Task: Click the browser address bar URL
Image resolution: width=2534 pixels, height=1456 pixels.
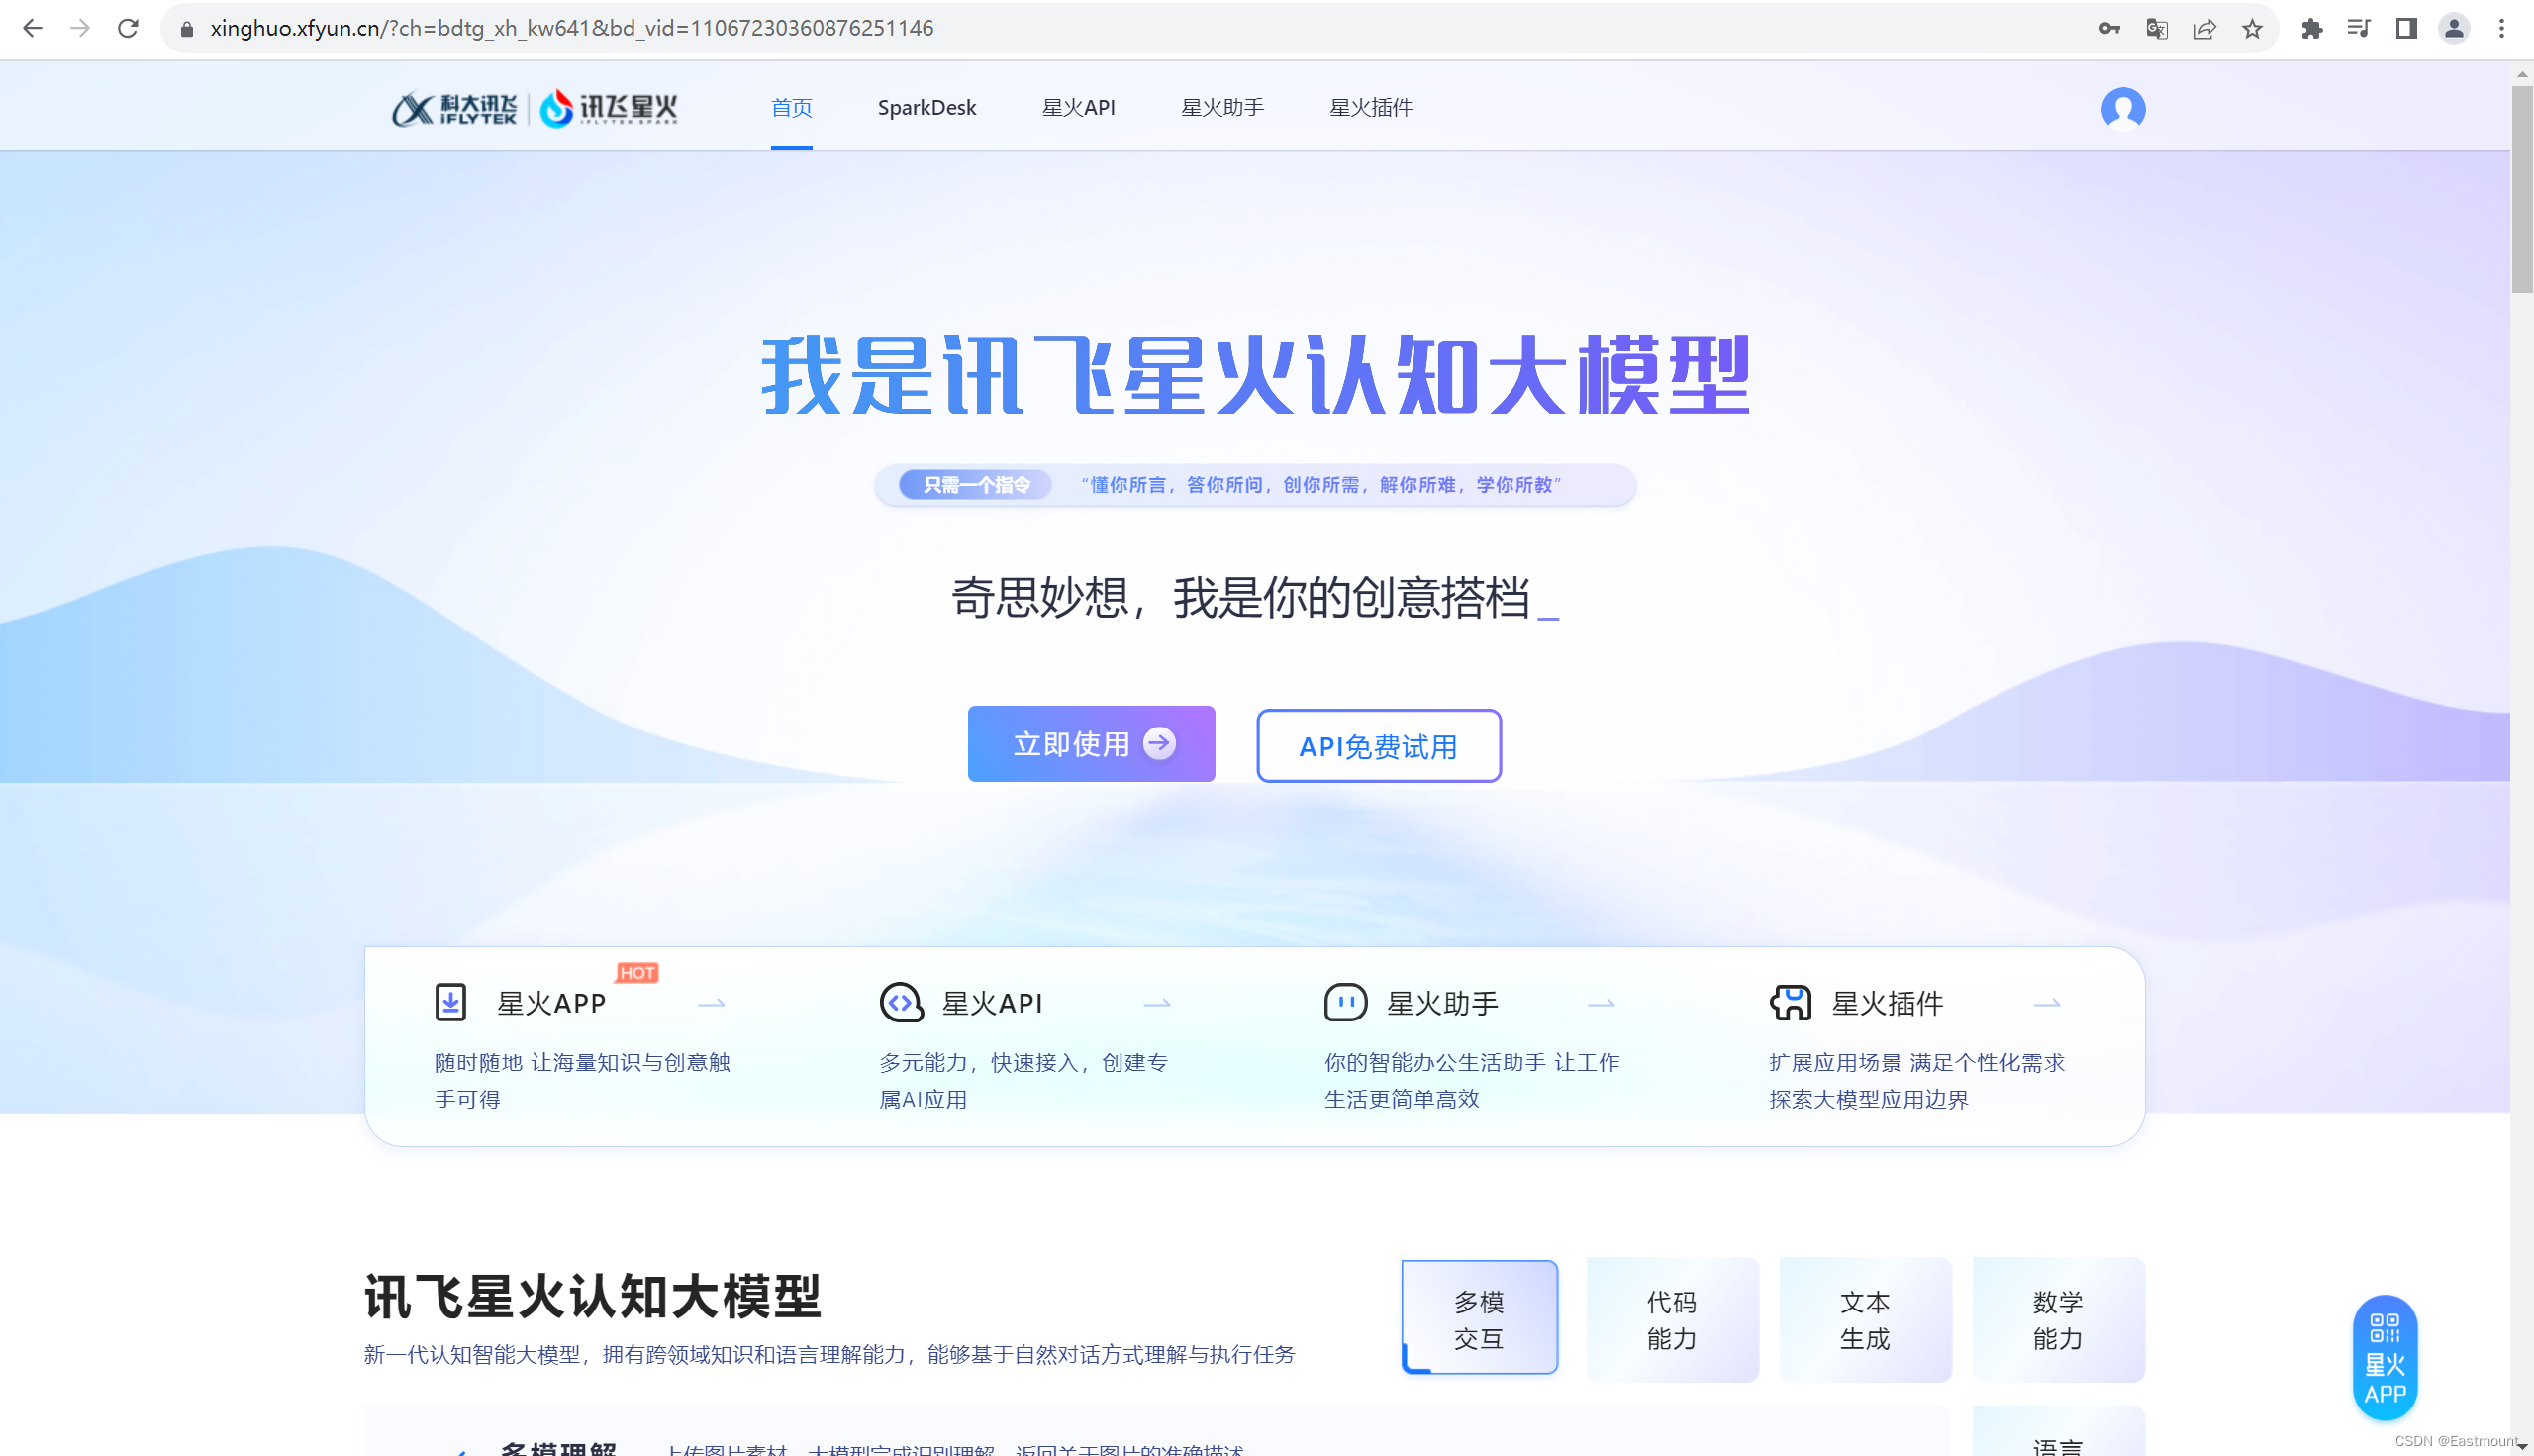Action: 570,28
